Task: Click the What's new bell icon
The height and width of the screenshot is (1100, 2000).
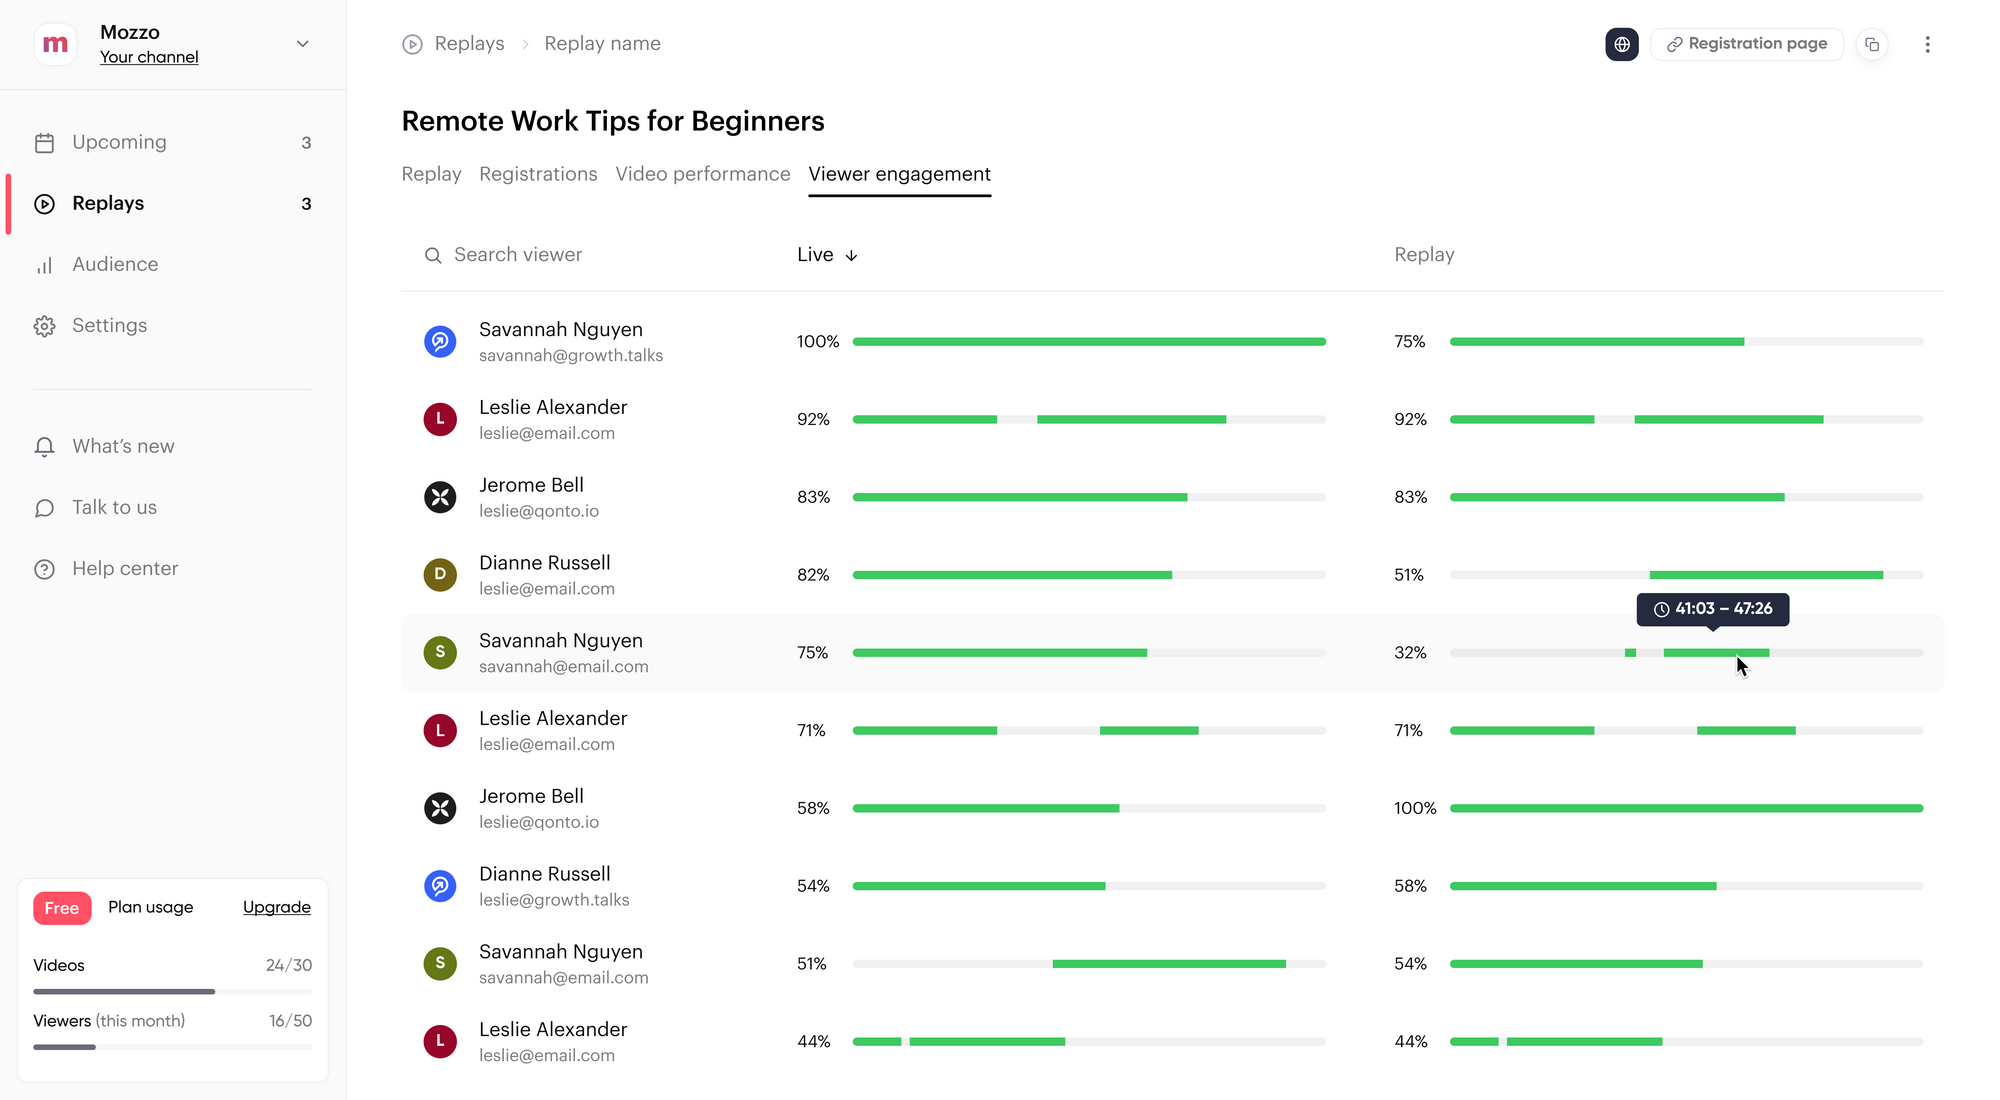Action: tap(44, 447)
